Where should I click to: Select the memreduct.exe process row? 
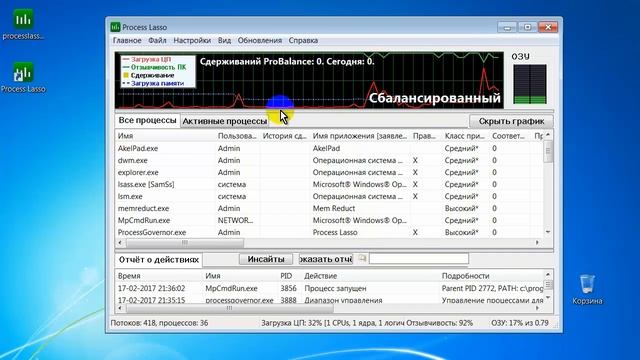329,208
